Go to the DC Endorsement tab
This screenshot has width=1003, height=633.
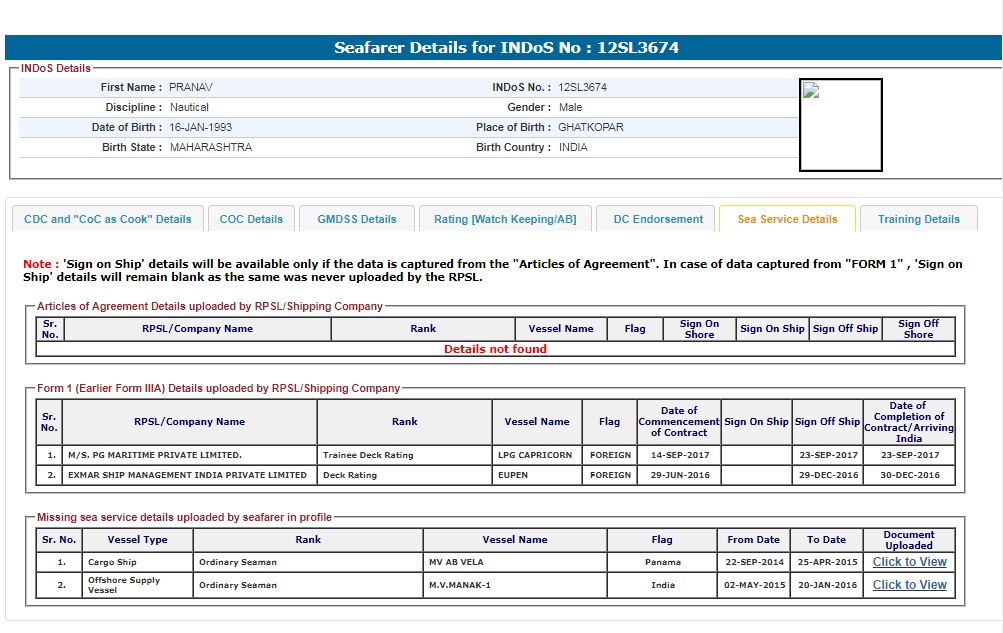click(x=658, y=219)
